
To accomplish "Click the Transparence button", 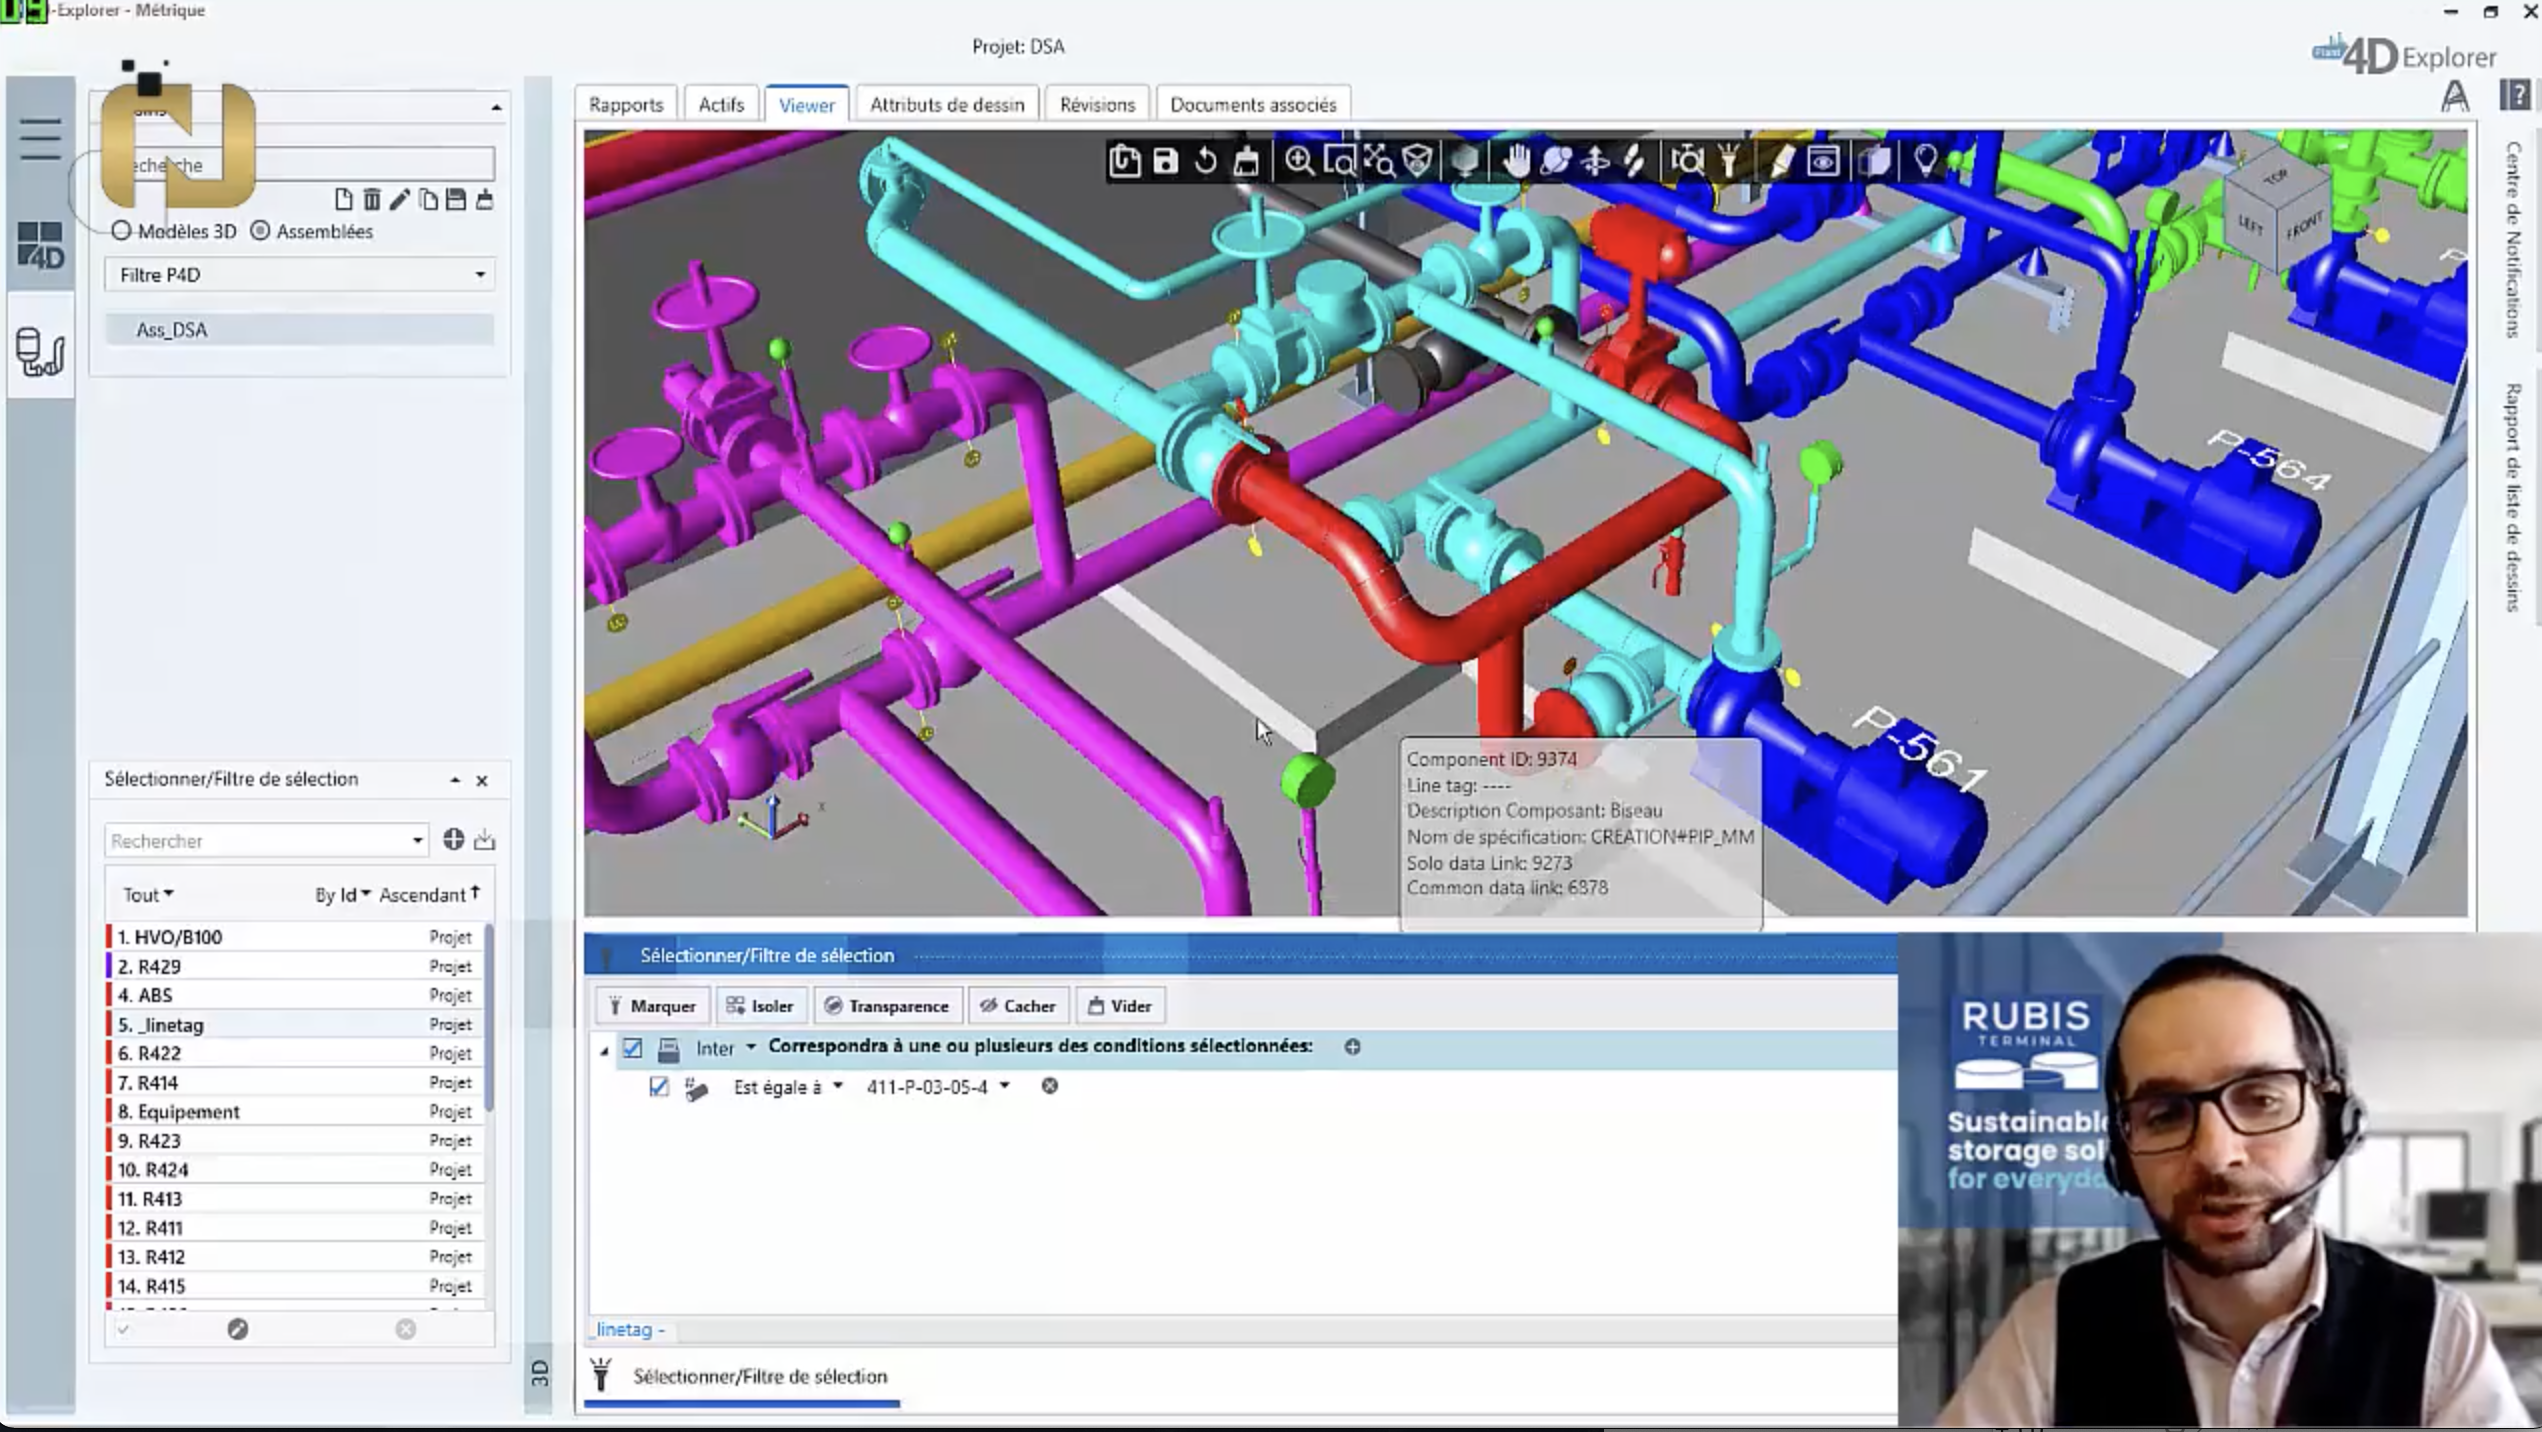I will [887, 1006].
